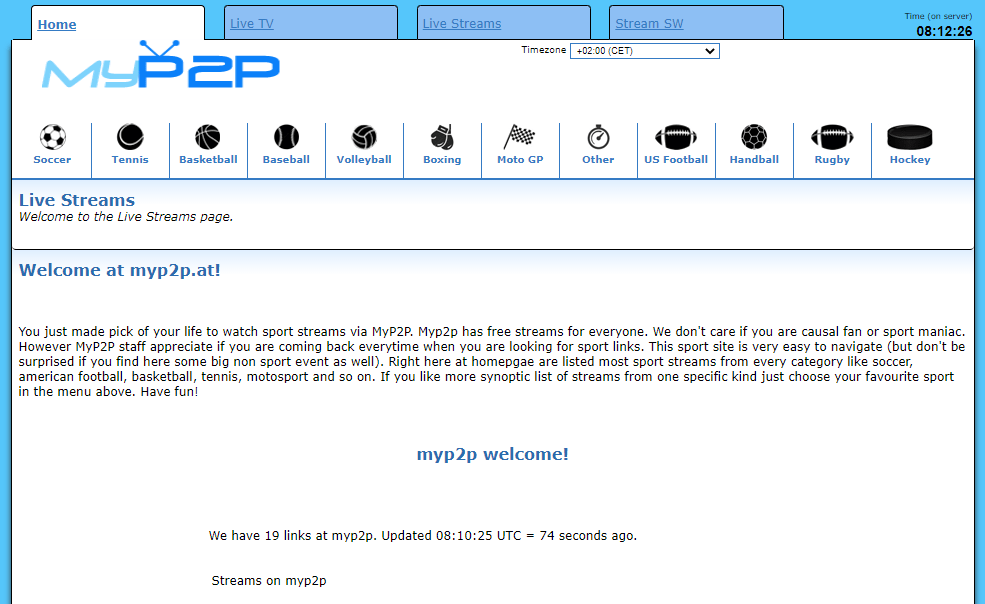Screen dimensions: 985x604
Task: Open Boxing gloves icon
Action: coord(442,137)
